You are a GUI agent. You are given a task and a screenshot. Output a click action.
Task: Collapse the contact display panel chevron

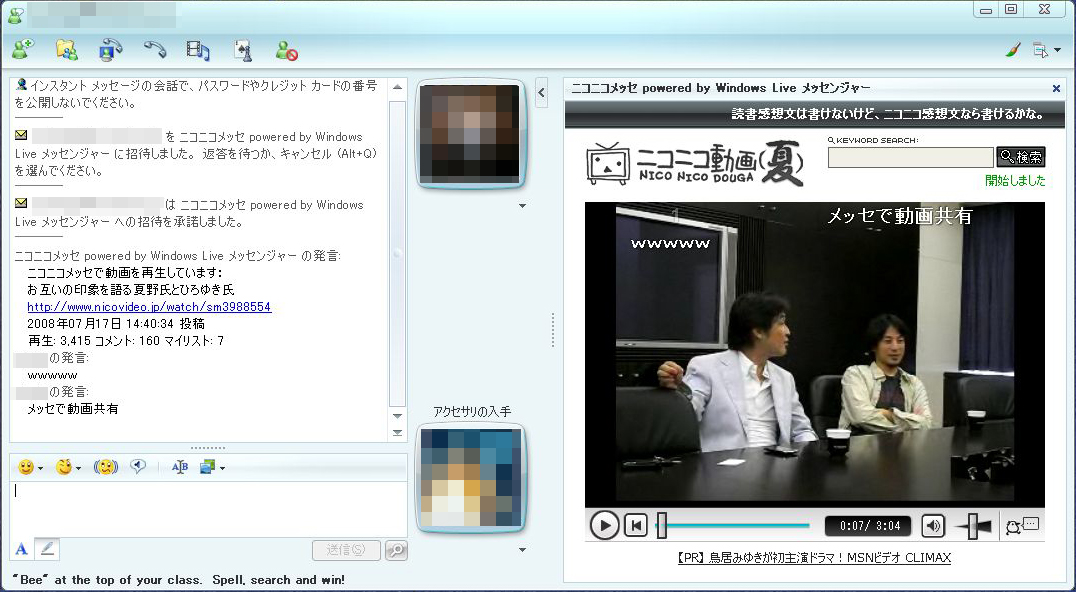(x=542, y=92)
